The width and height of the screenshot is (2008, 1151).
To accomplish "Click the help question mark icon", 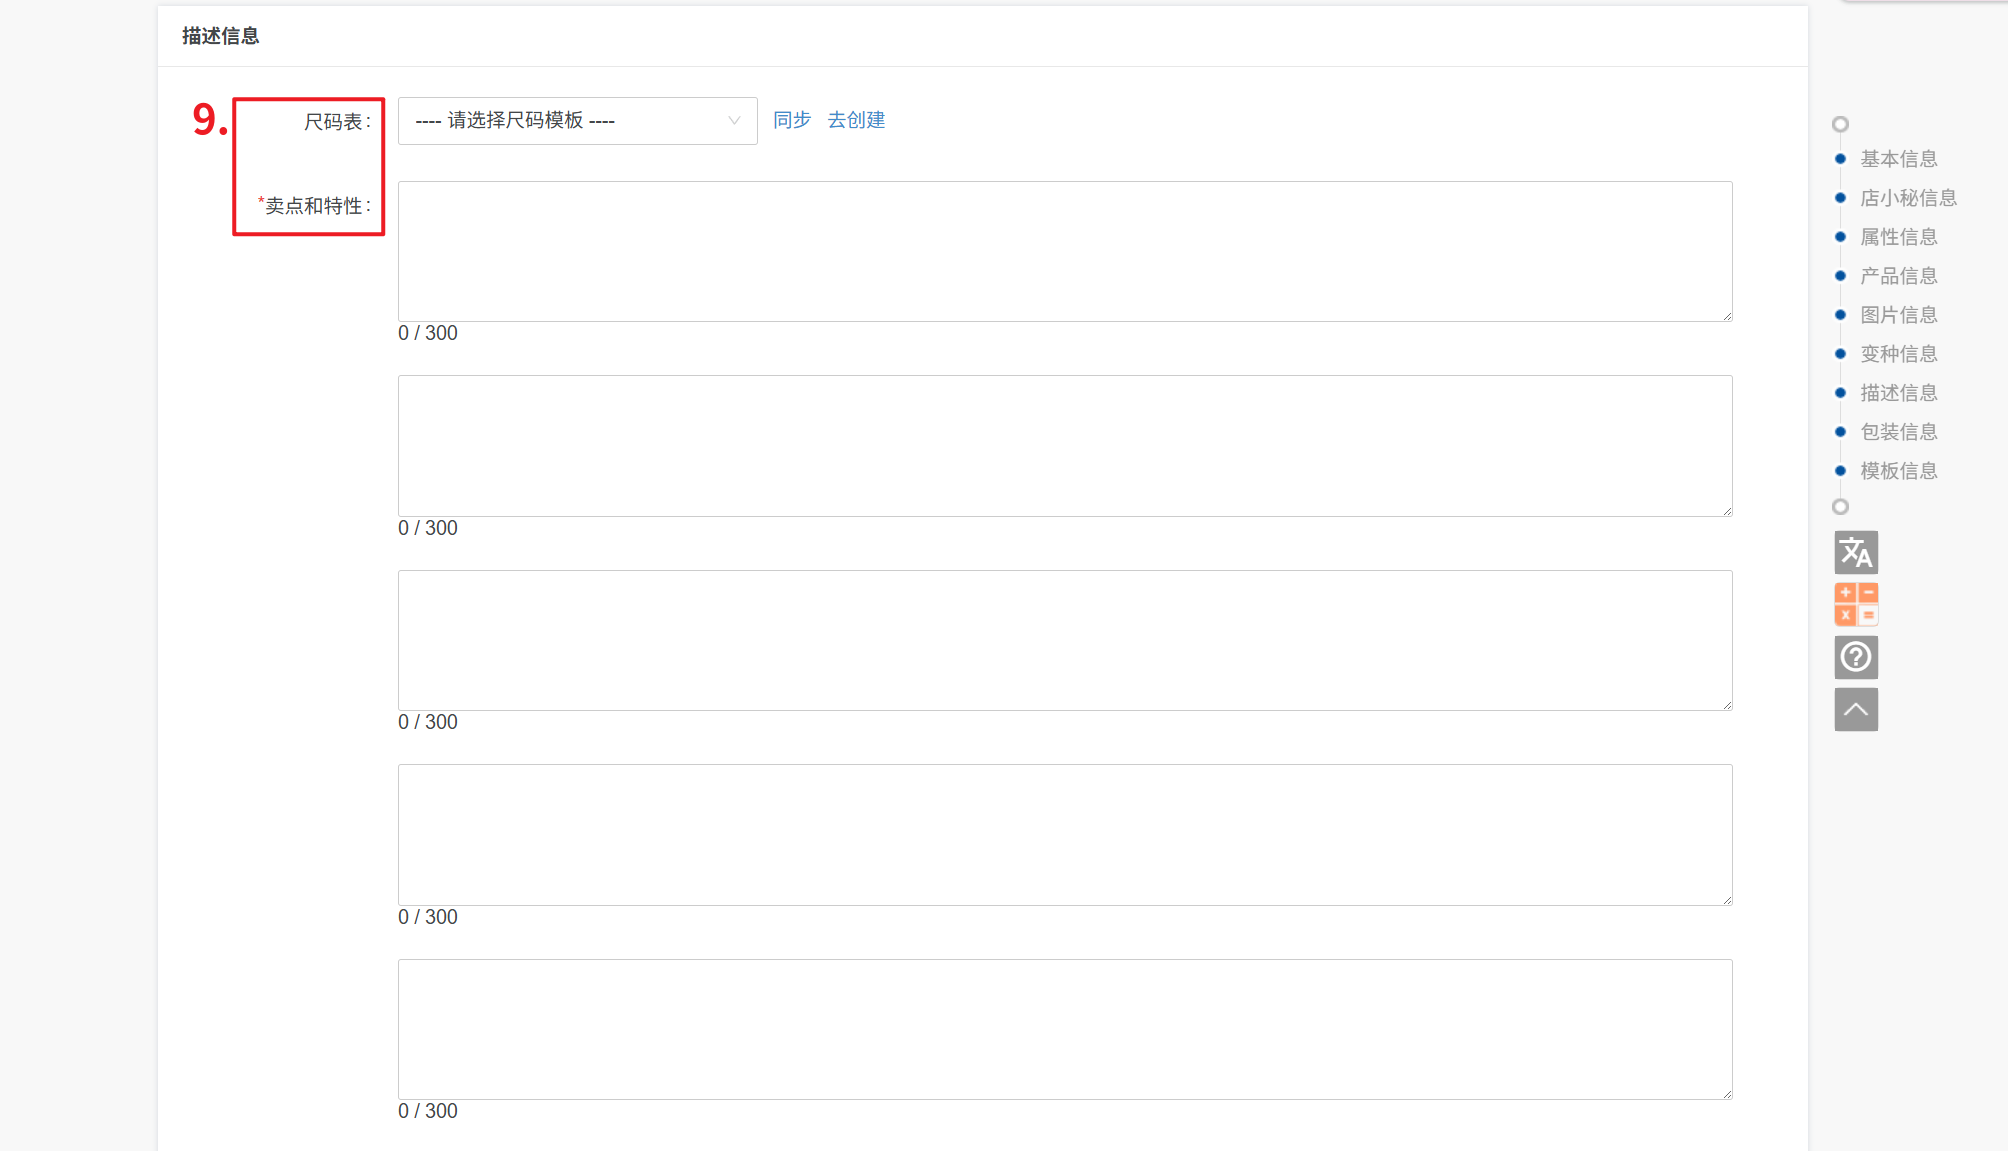I will [x=1856, y=657].
